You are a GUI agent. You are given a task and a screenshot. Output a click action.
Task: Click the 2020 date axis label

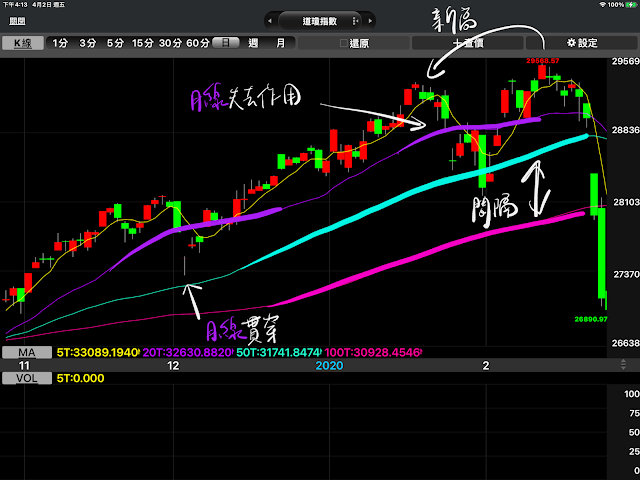point(329,365)
